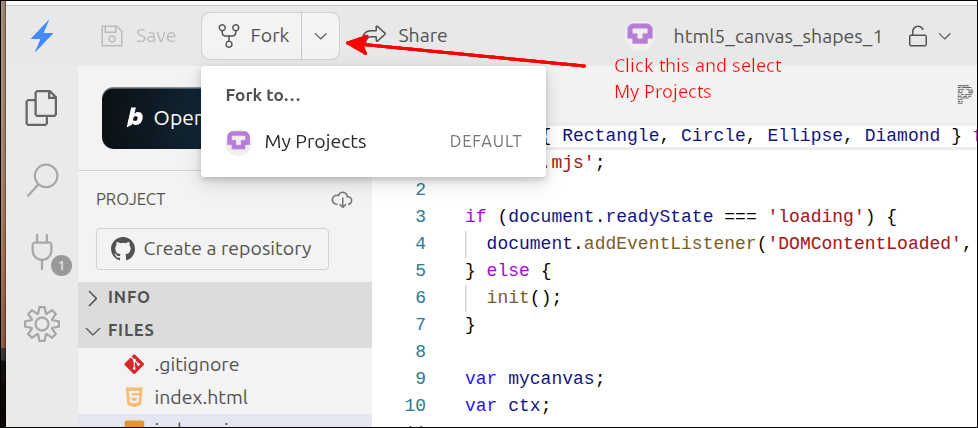Click the html5_canvas_shapes_1 project title

click(x=777, y=37)
